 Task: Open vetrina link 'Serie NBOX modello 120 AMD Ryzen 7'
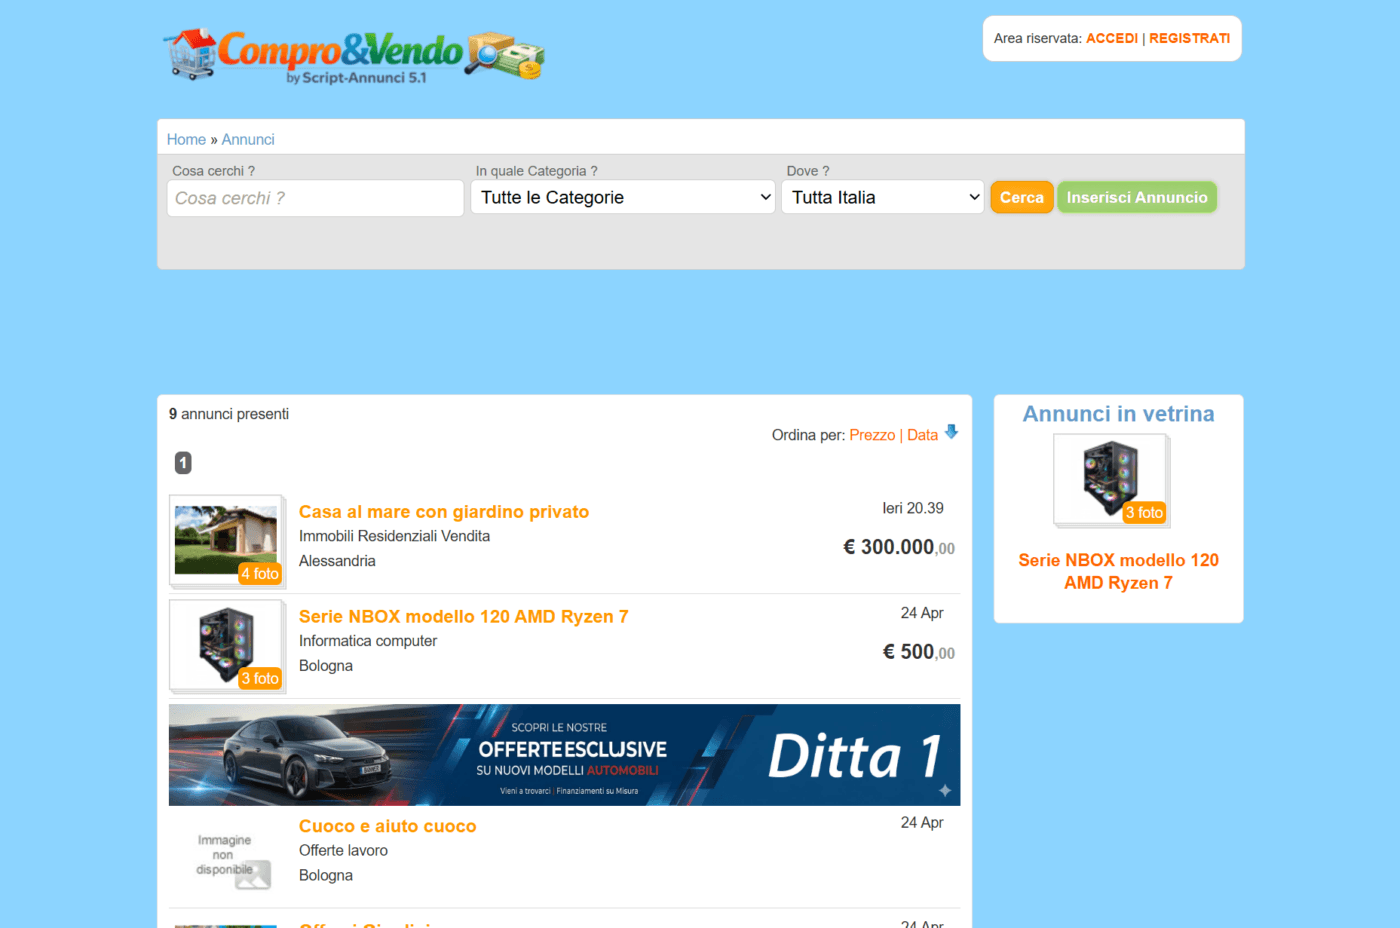coord(1118,571)
